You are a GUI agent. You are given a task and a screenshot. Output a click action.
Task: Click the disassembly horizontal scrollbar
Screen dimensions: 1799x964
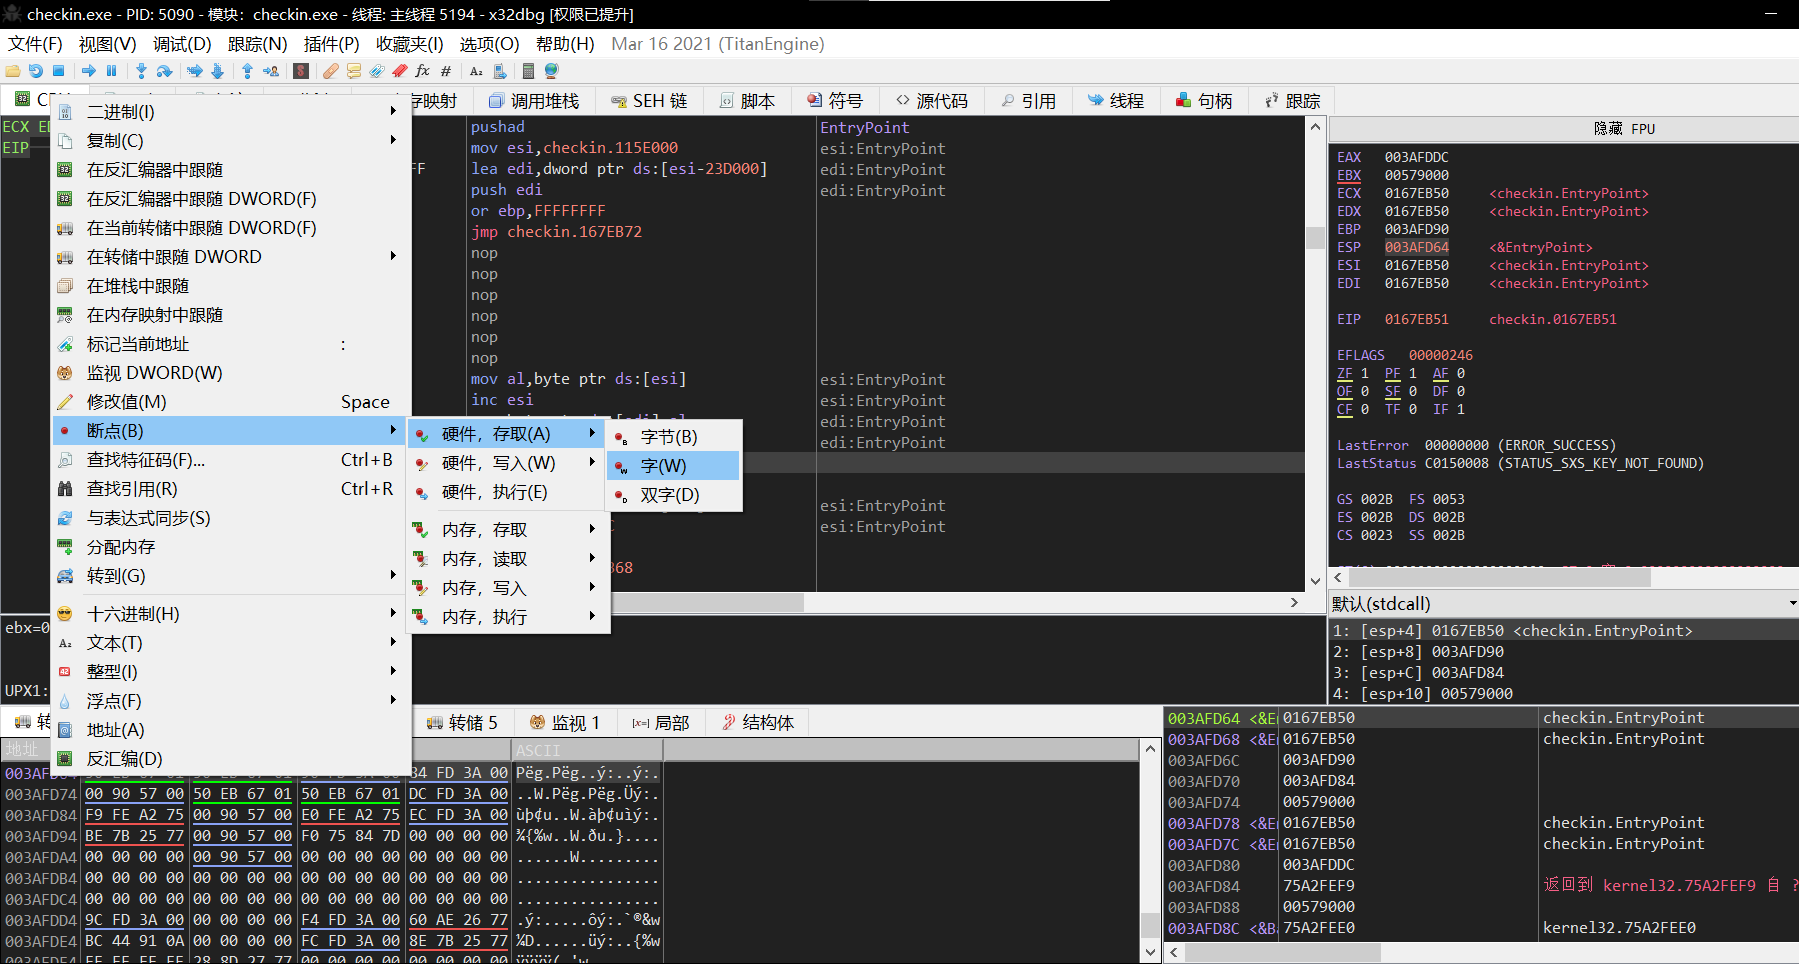coord(708,602)
